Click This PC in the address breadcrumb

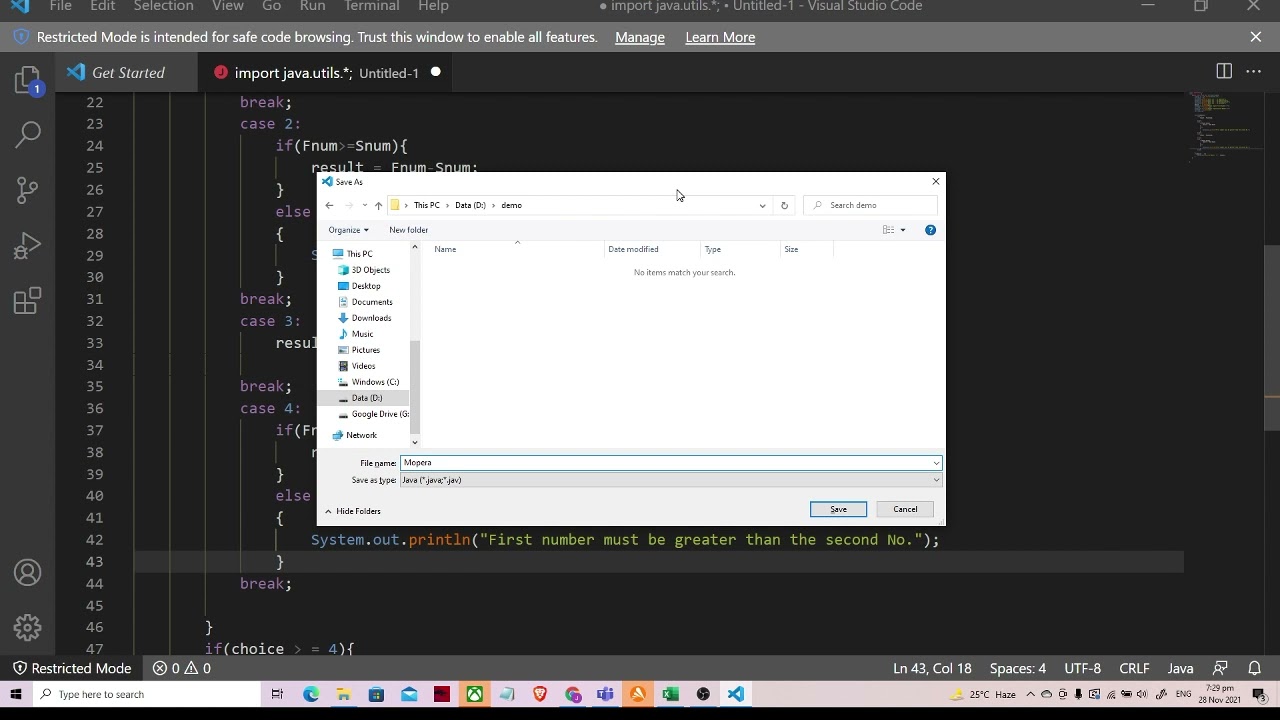[426, 205]
